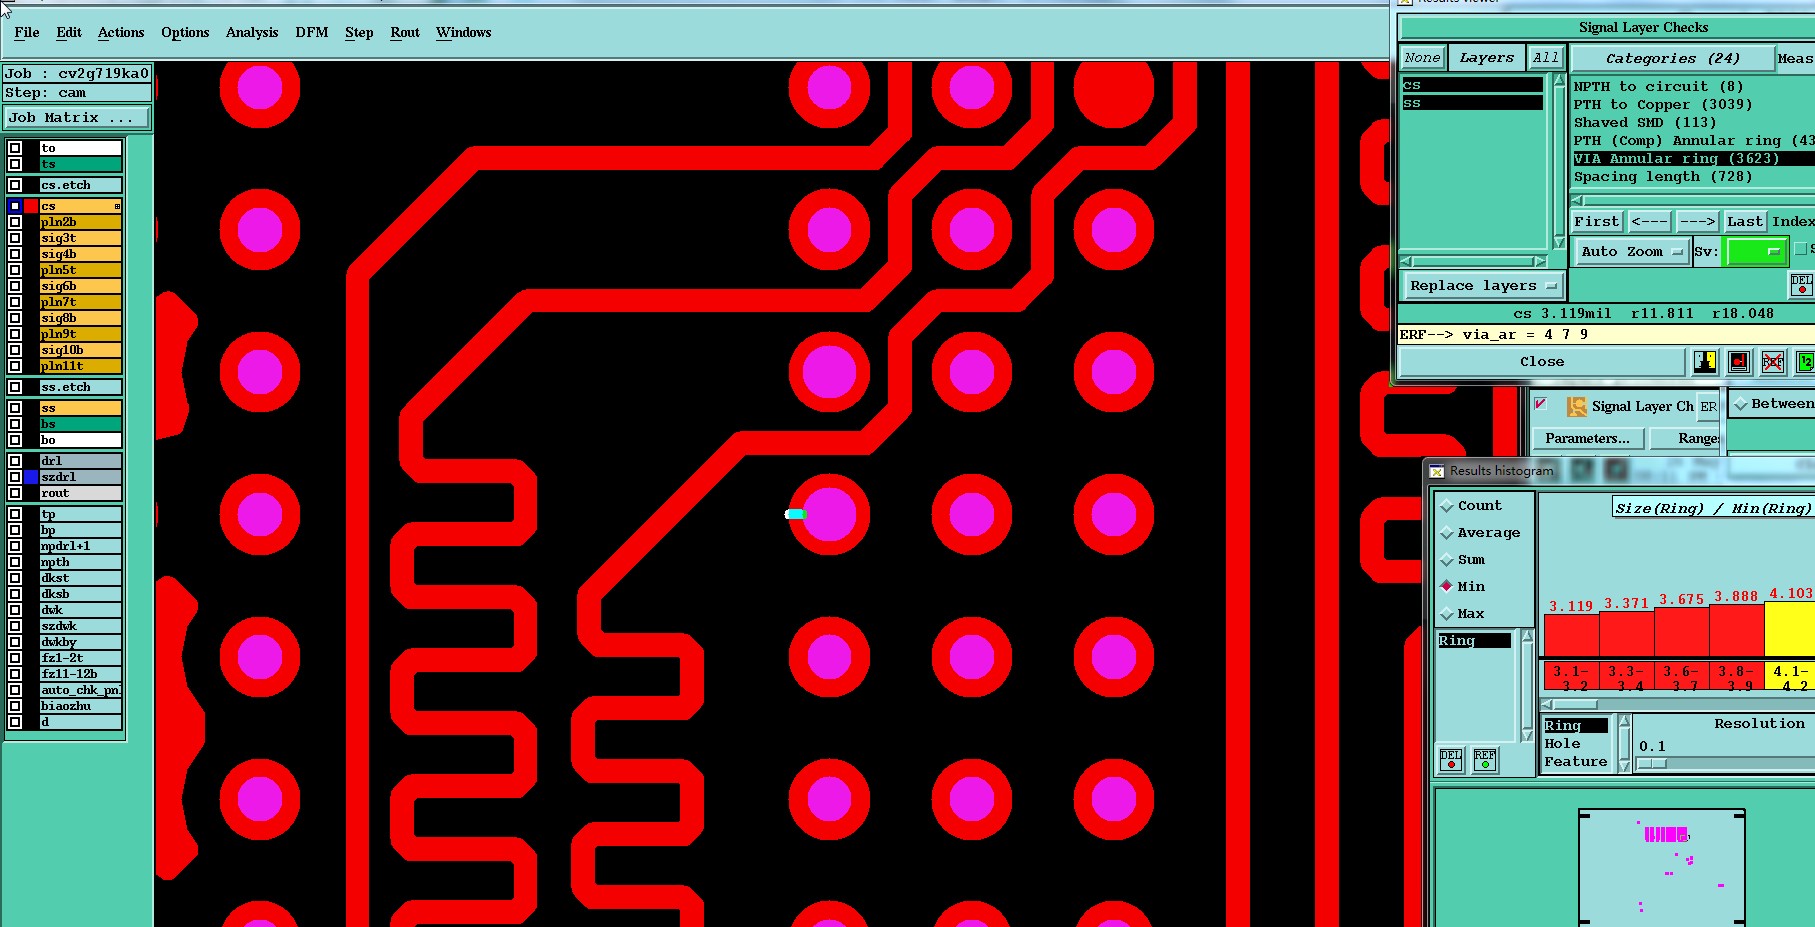The width and height of the screenshot is (1815, 927).
Task: Open the DFM menu
Action: pyautogui.click(x=312, y=33)
